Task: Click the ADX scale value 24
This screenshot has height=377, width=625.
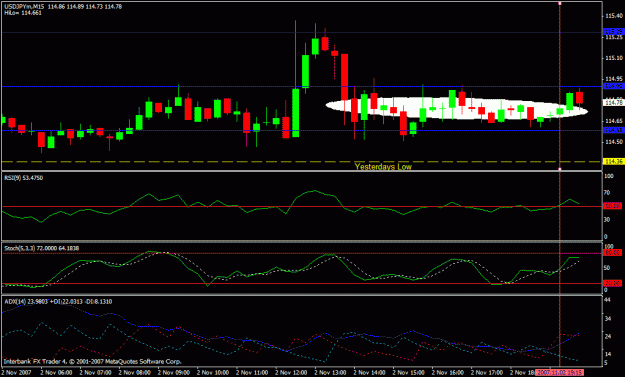Action: click(x=608, y=336)
